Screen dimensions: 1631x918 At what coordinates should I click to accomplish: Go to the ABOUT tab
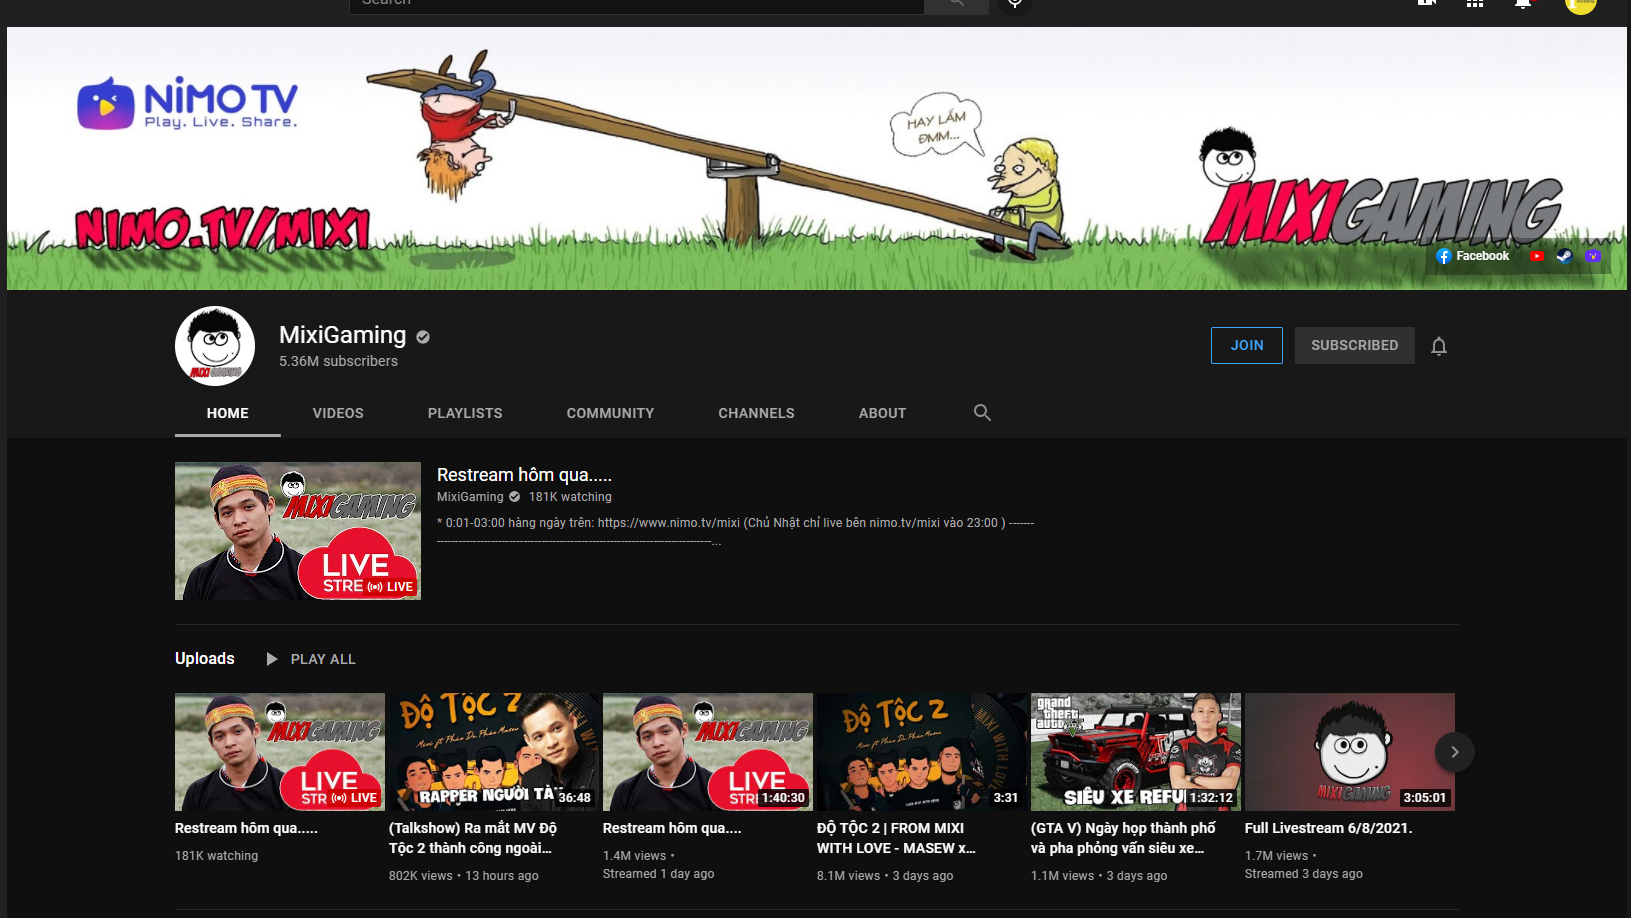(x=882, y=413)
